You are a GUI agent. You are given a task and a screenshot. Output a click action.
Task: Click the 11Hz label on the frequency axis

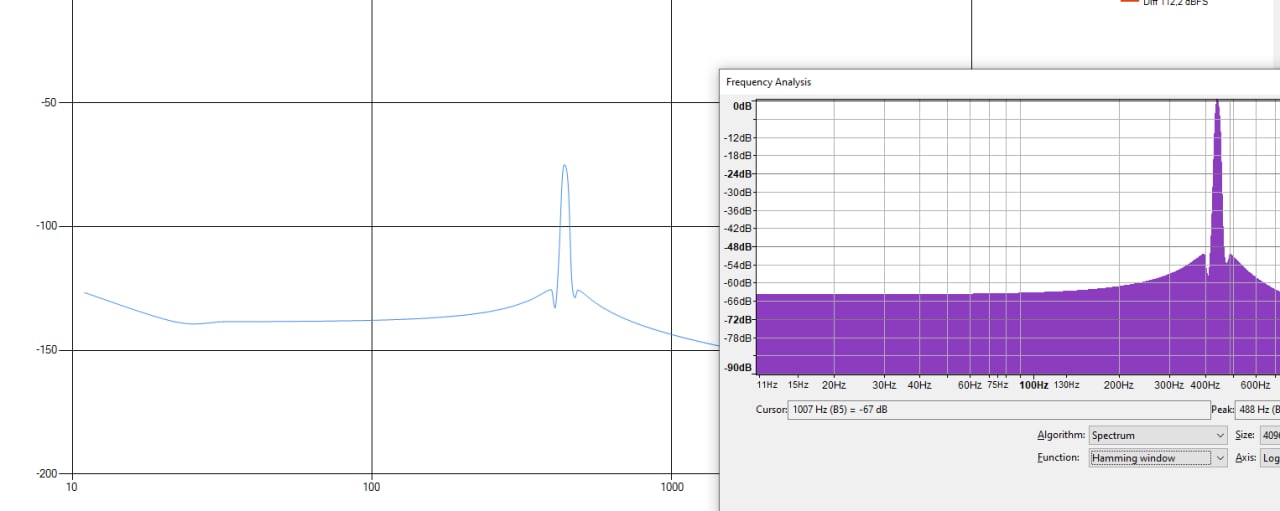point(767,385)
